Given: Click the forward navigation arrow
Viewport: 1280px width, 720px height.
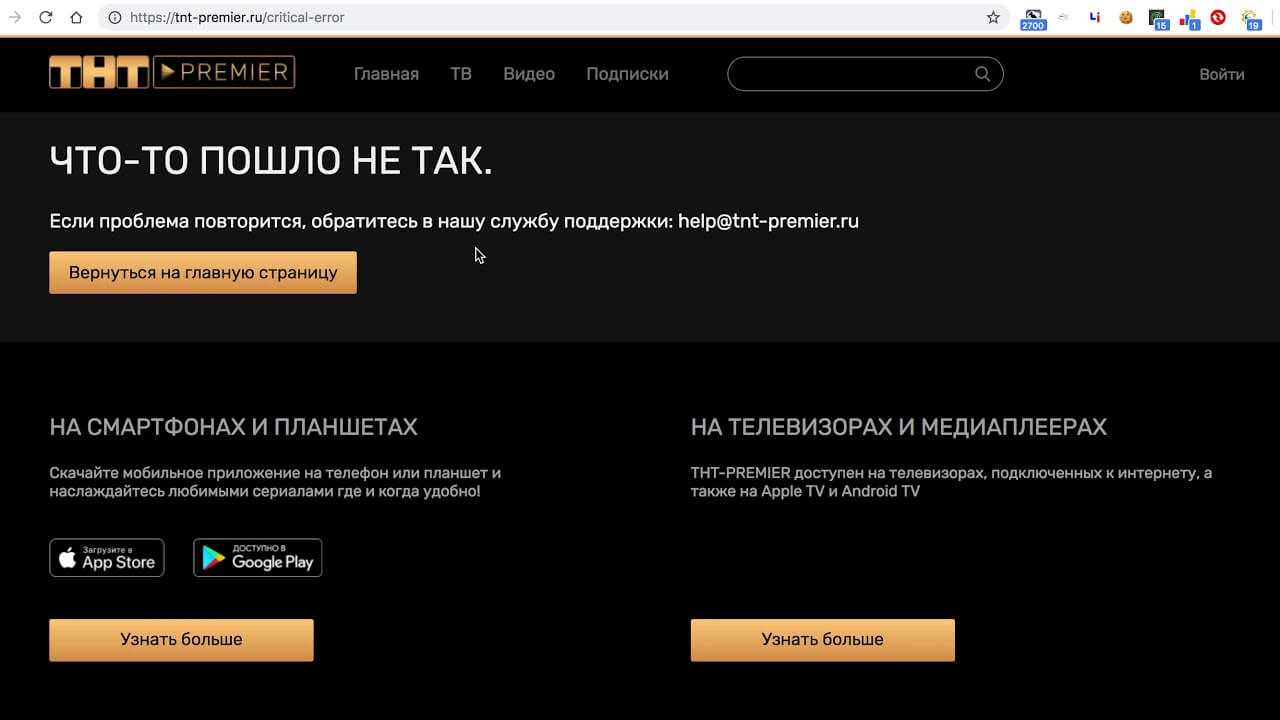Looking at the screenshot, I should [x=14, y=17].
